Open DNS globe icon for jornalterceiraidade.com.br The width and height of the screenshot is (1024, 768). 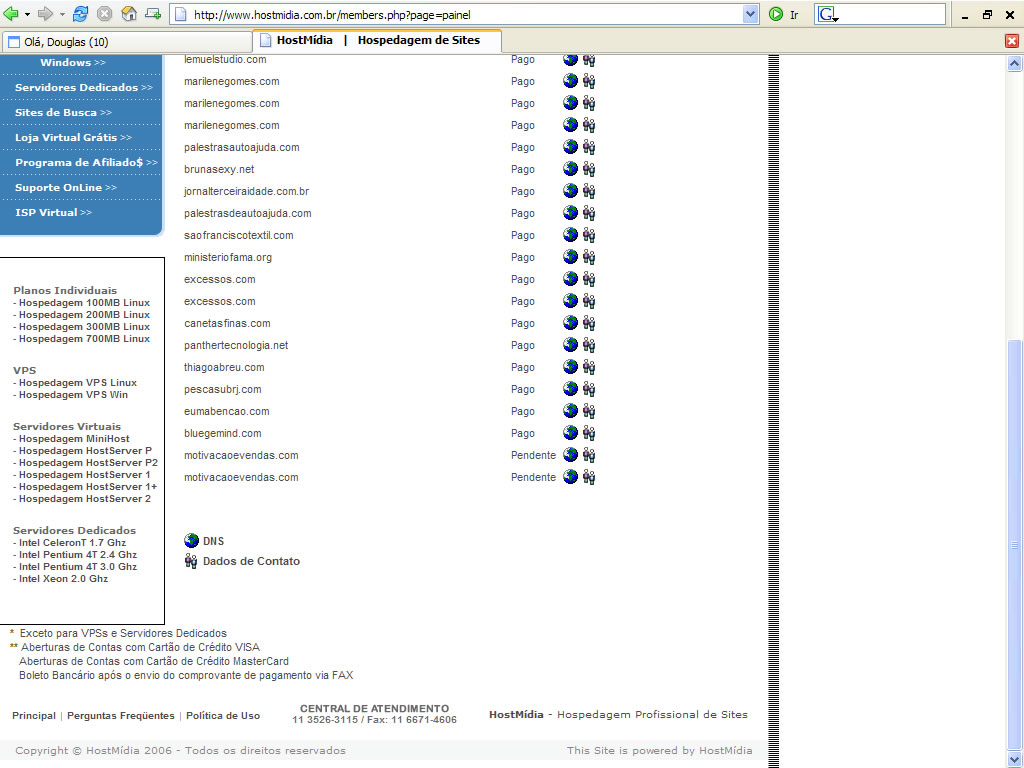click(x=570, y=191)
